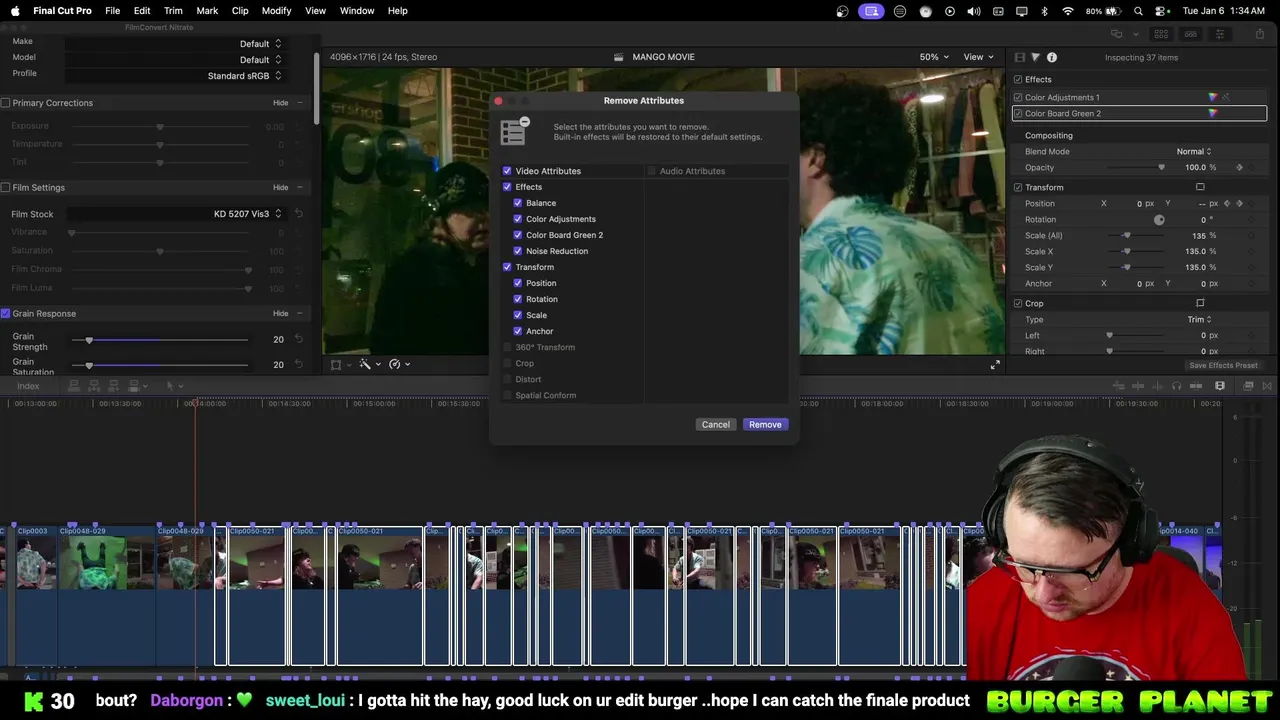This screenshot has width=1280, height=720.
Task: Toggle inspector Effects section checkbox
Action: 1018,79
